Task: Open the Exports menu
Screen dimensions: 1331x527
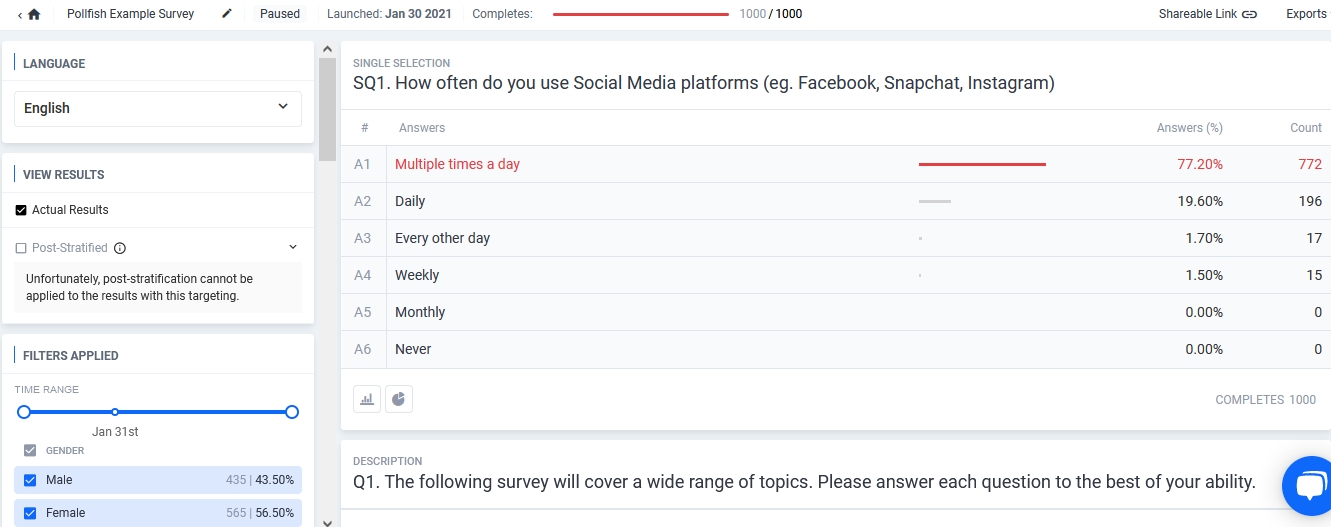Action: (1306, 14)
